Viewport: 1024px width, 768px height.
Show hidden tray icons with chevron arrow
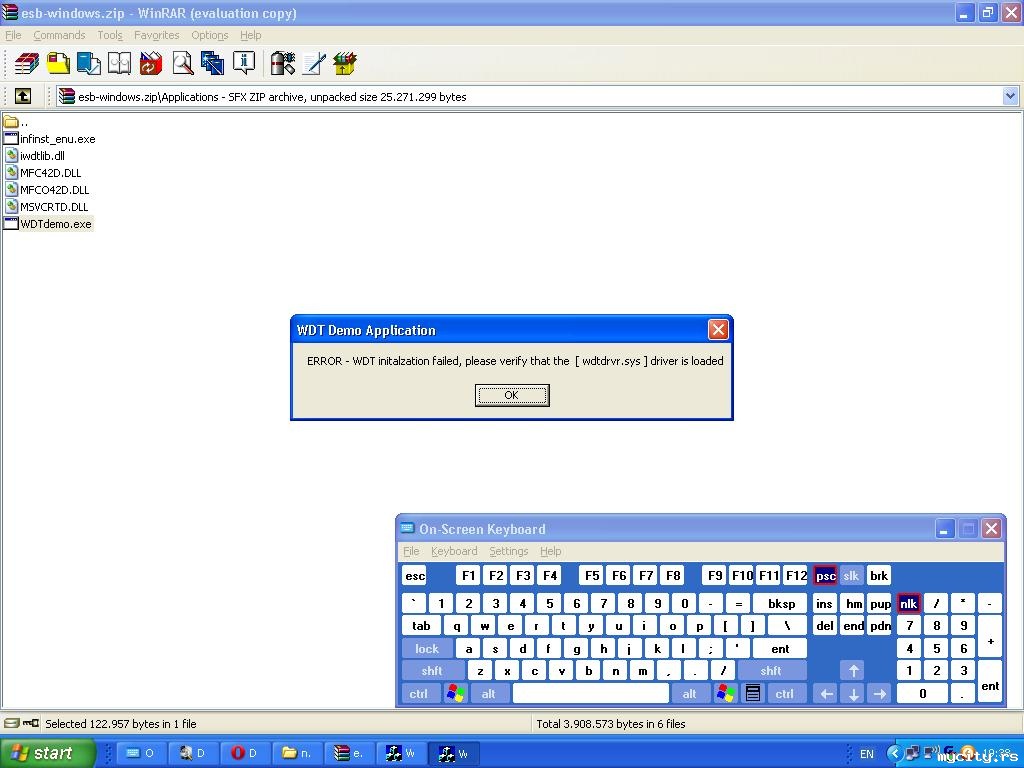pyautogui.click(x=895, y=753)
